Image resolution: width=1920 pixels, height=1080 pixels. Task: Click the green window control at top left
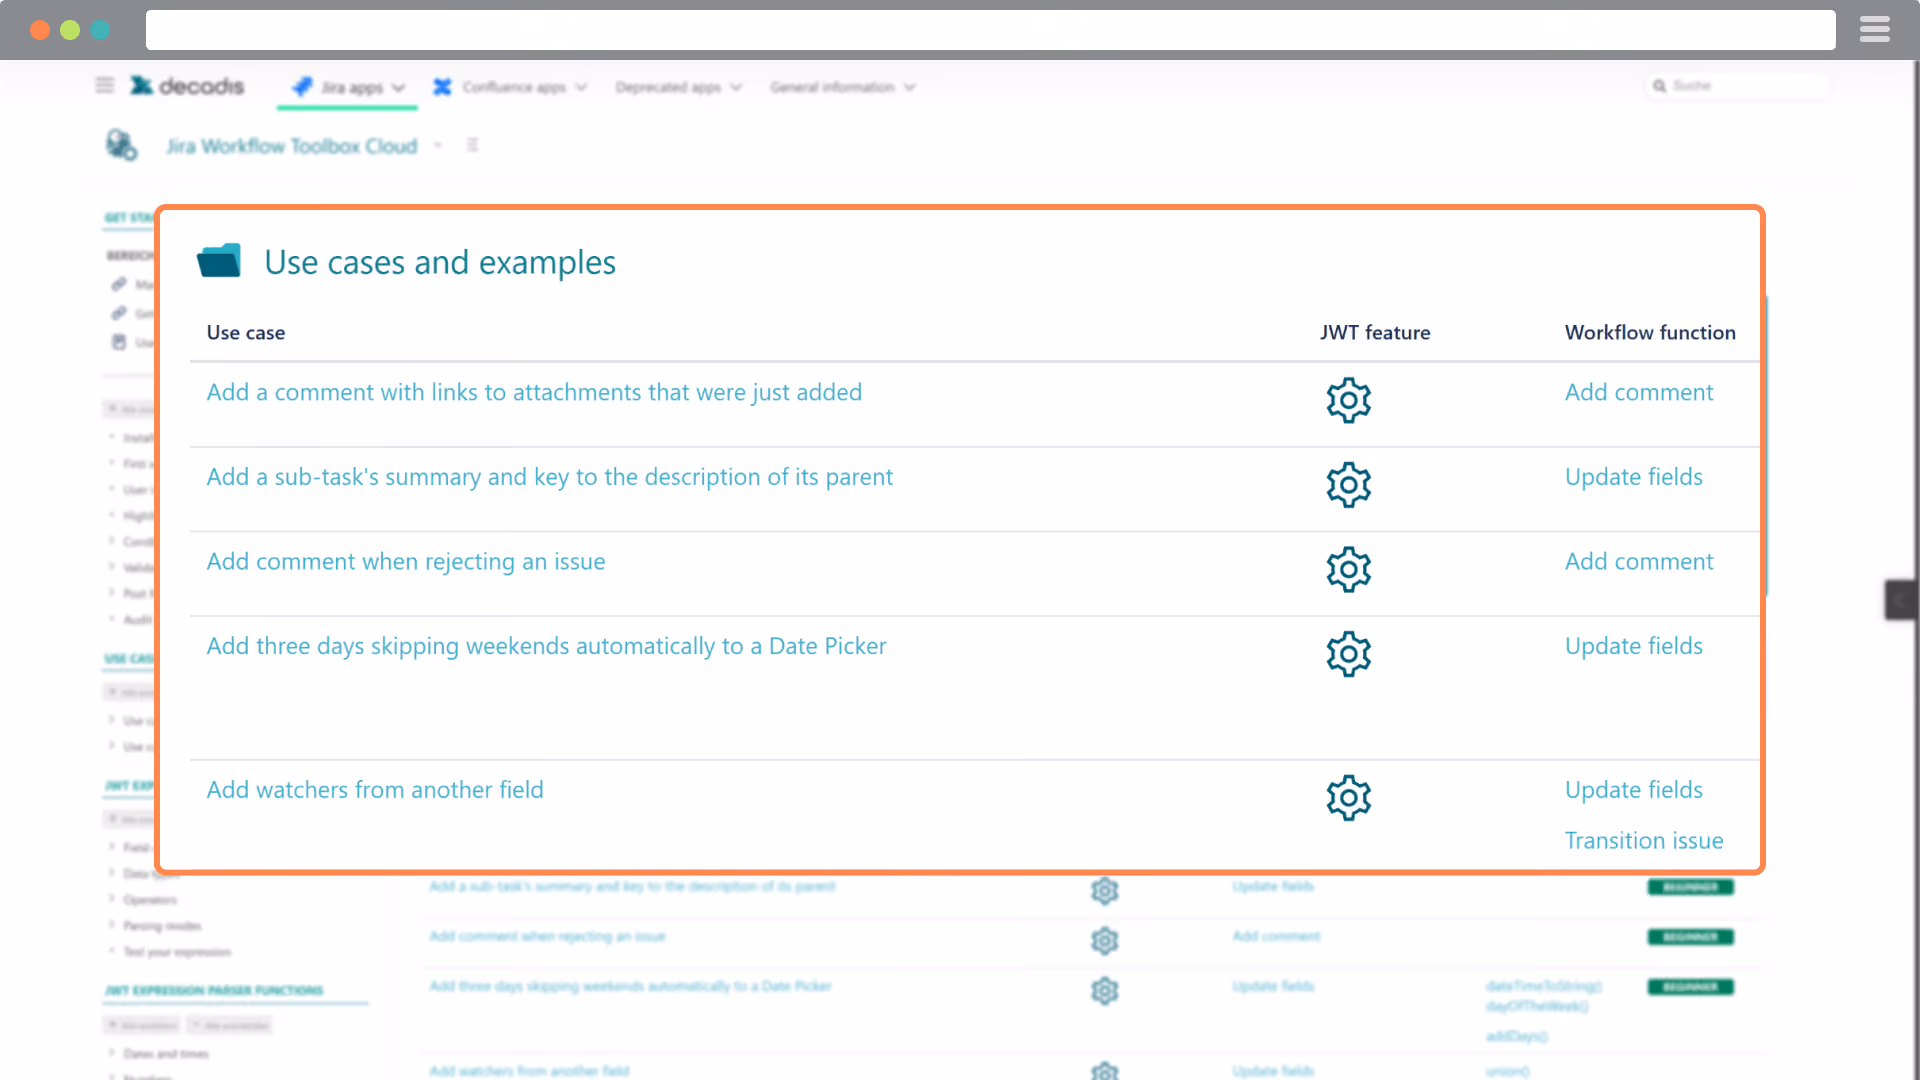click(70, 30)
